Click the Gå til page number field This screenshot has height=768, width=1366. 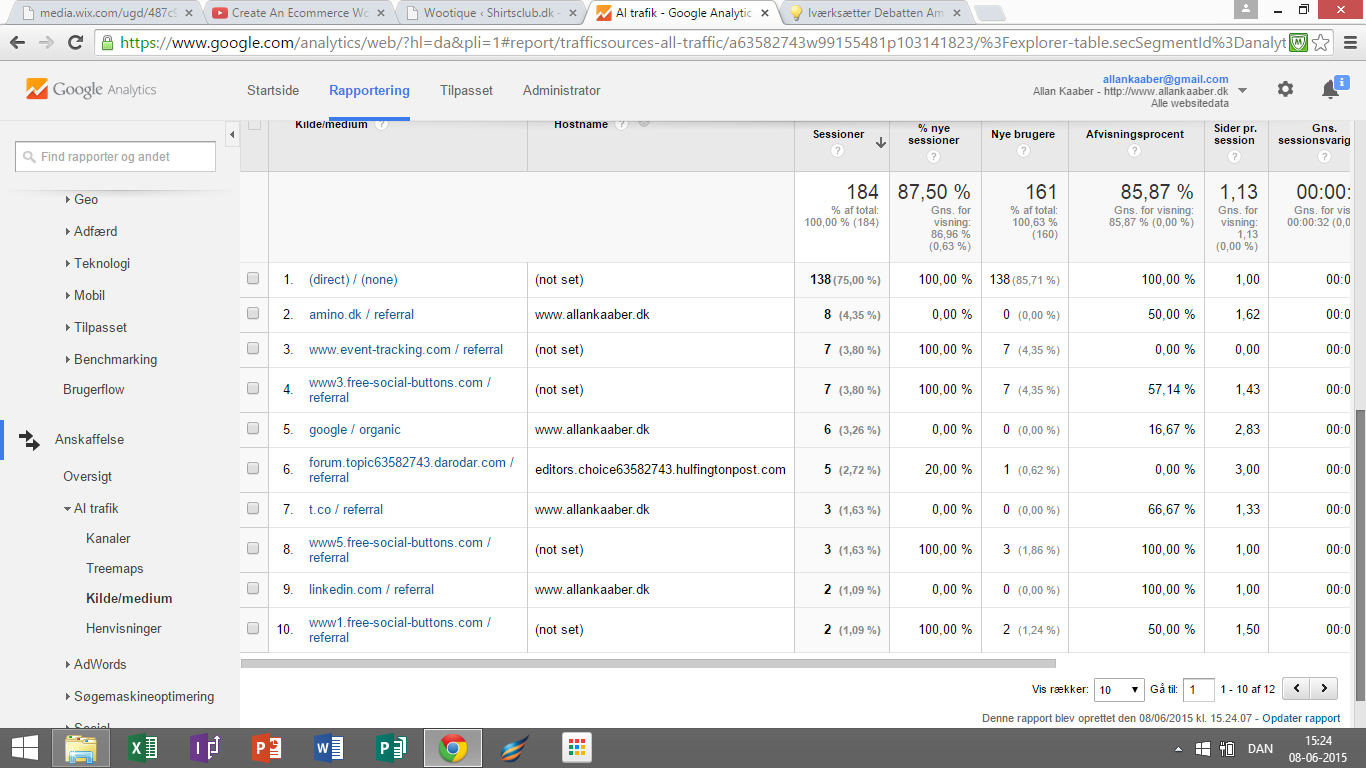click(x=1198, y=689)
